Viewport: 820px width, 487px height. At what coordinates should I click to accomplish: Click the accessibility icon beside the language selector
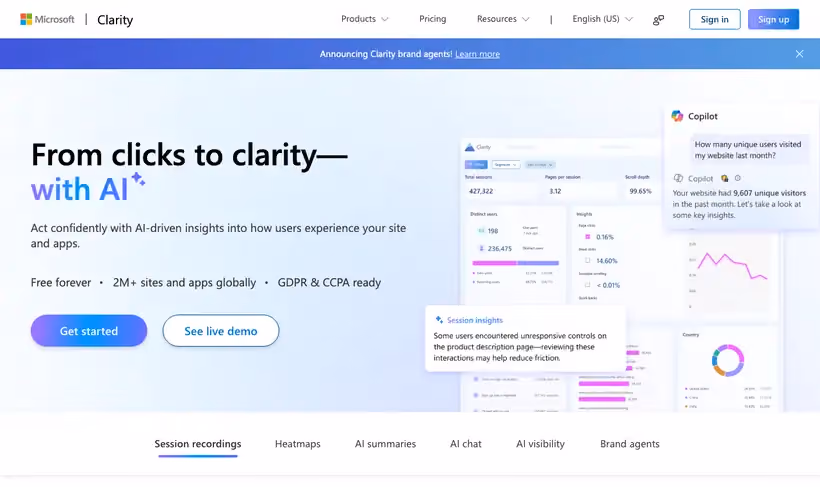click(658, 20)
